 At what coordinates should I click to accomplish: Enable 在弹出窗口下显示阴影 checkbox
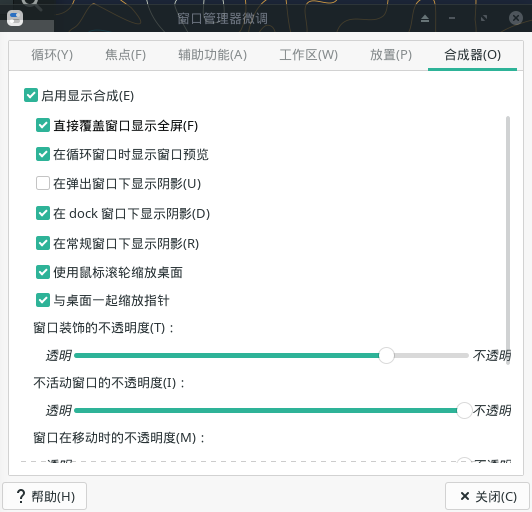coord(43,183)
